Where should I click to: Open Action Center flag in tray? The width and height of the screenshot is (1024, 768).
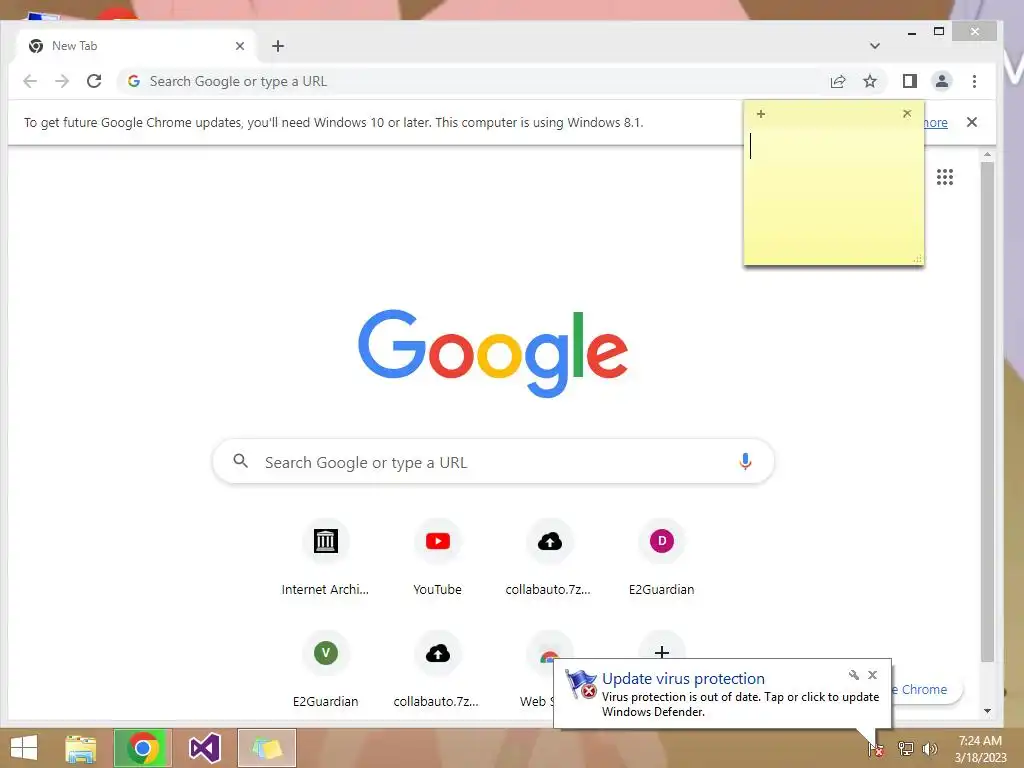point(876,750)
